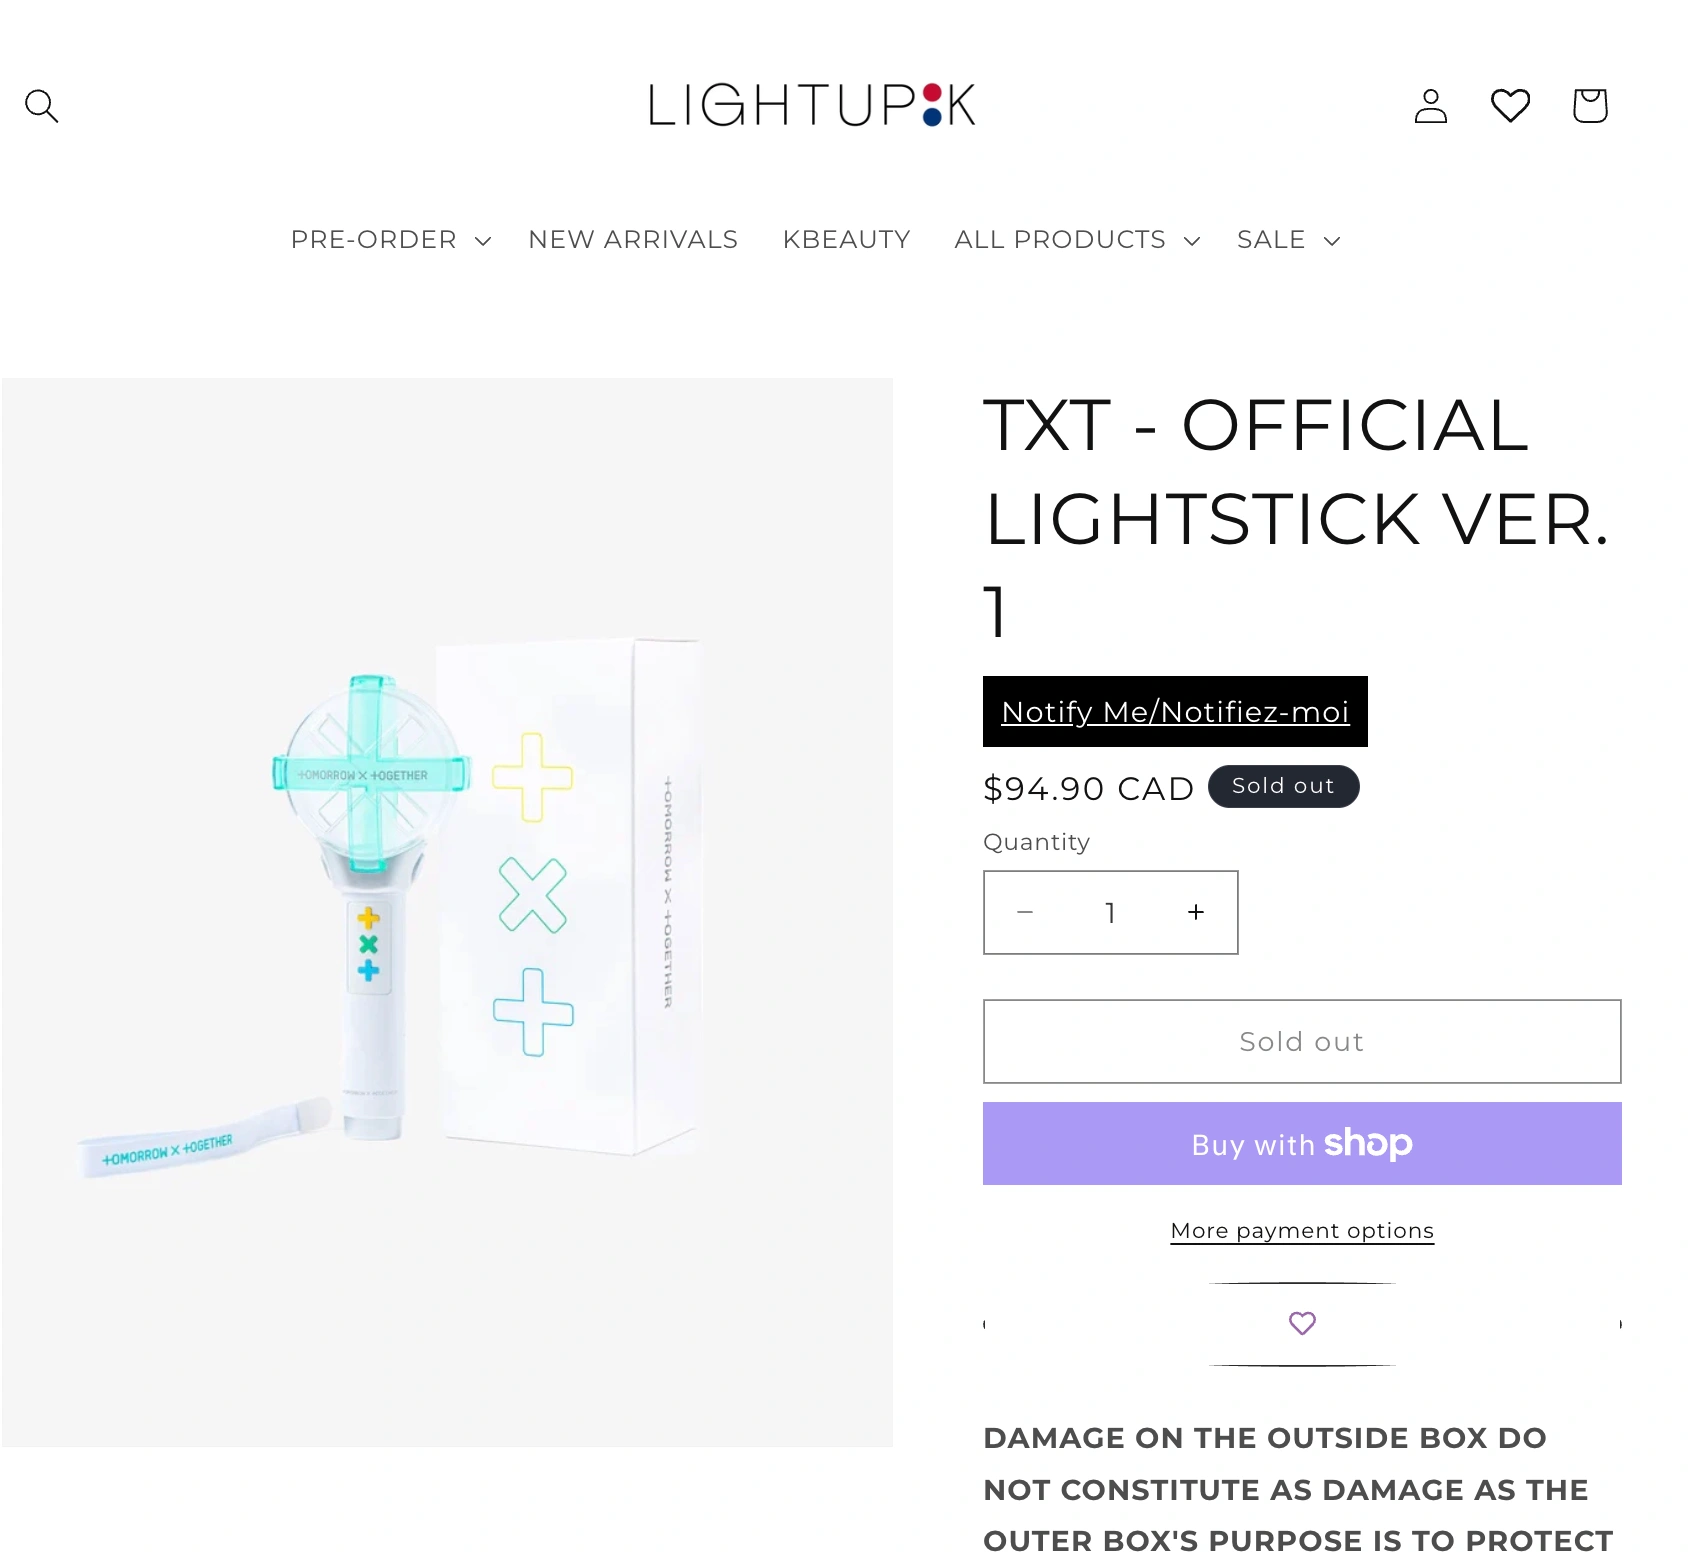The image size is (1688, 1554).
Task: Increase quantity with plus icon
Action: [x=1196, y=912]
